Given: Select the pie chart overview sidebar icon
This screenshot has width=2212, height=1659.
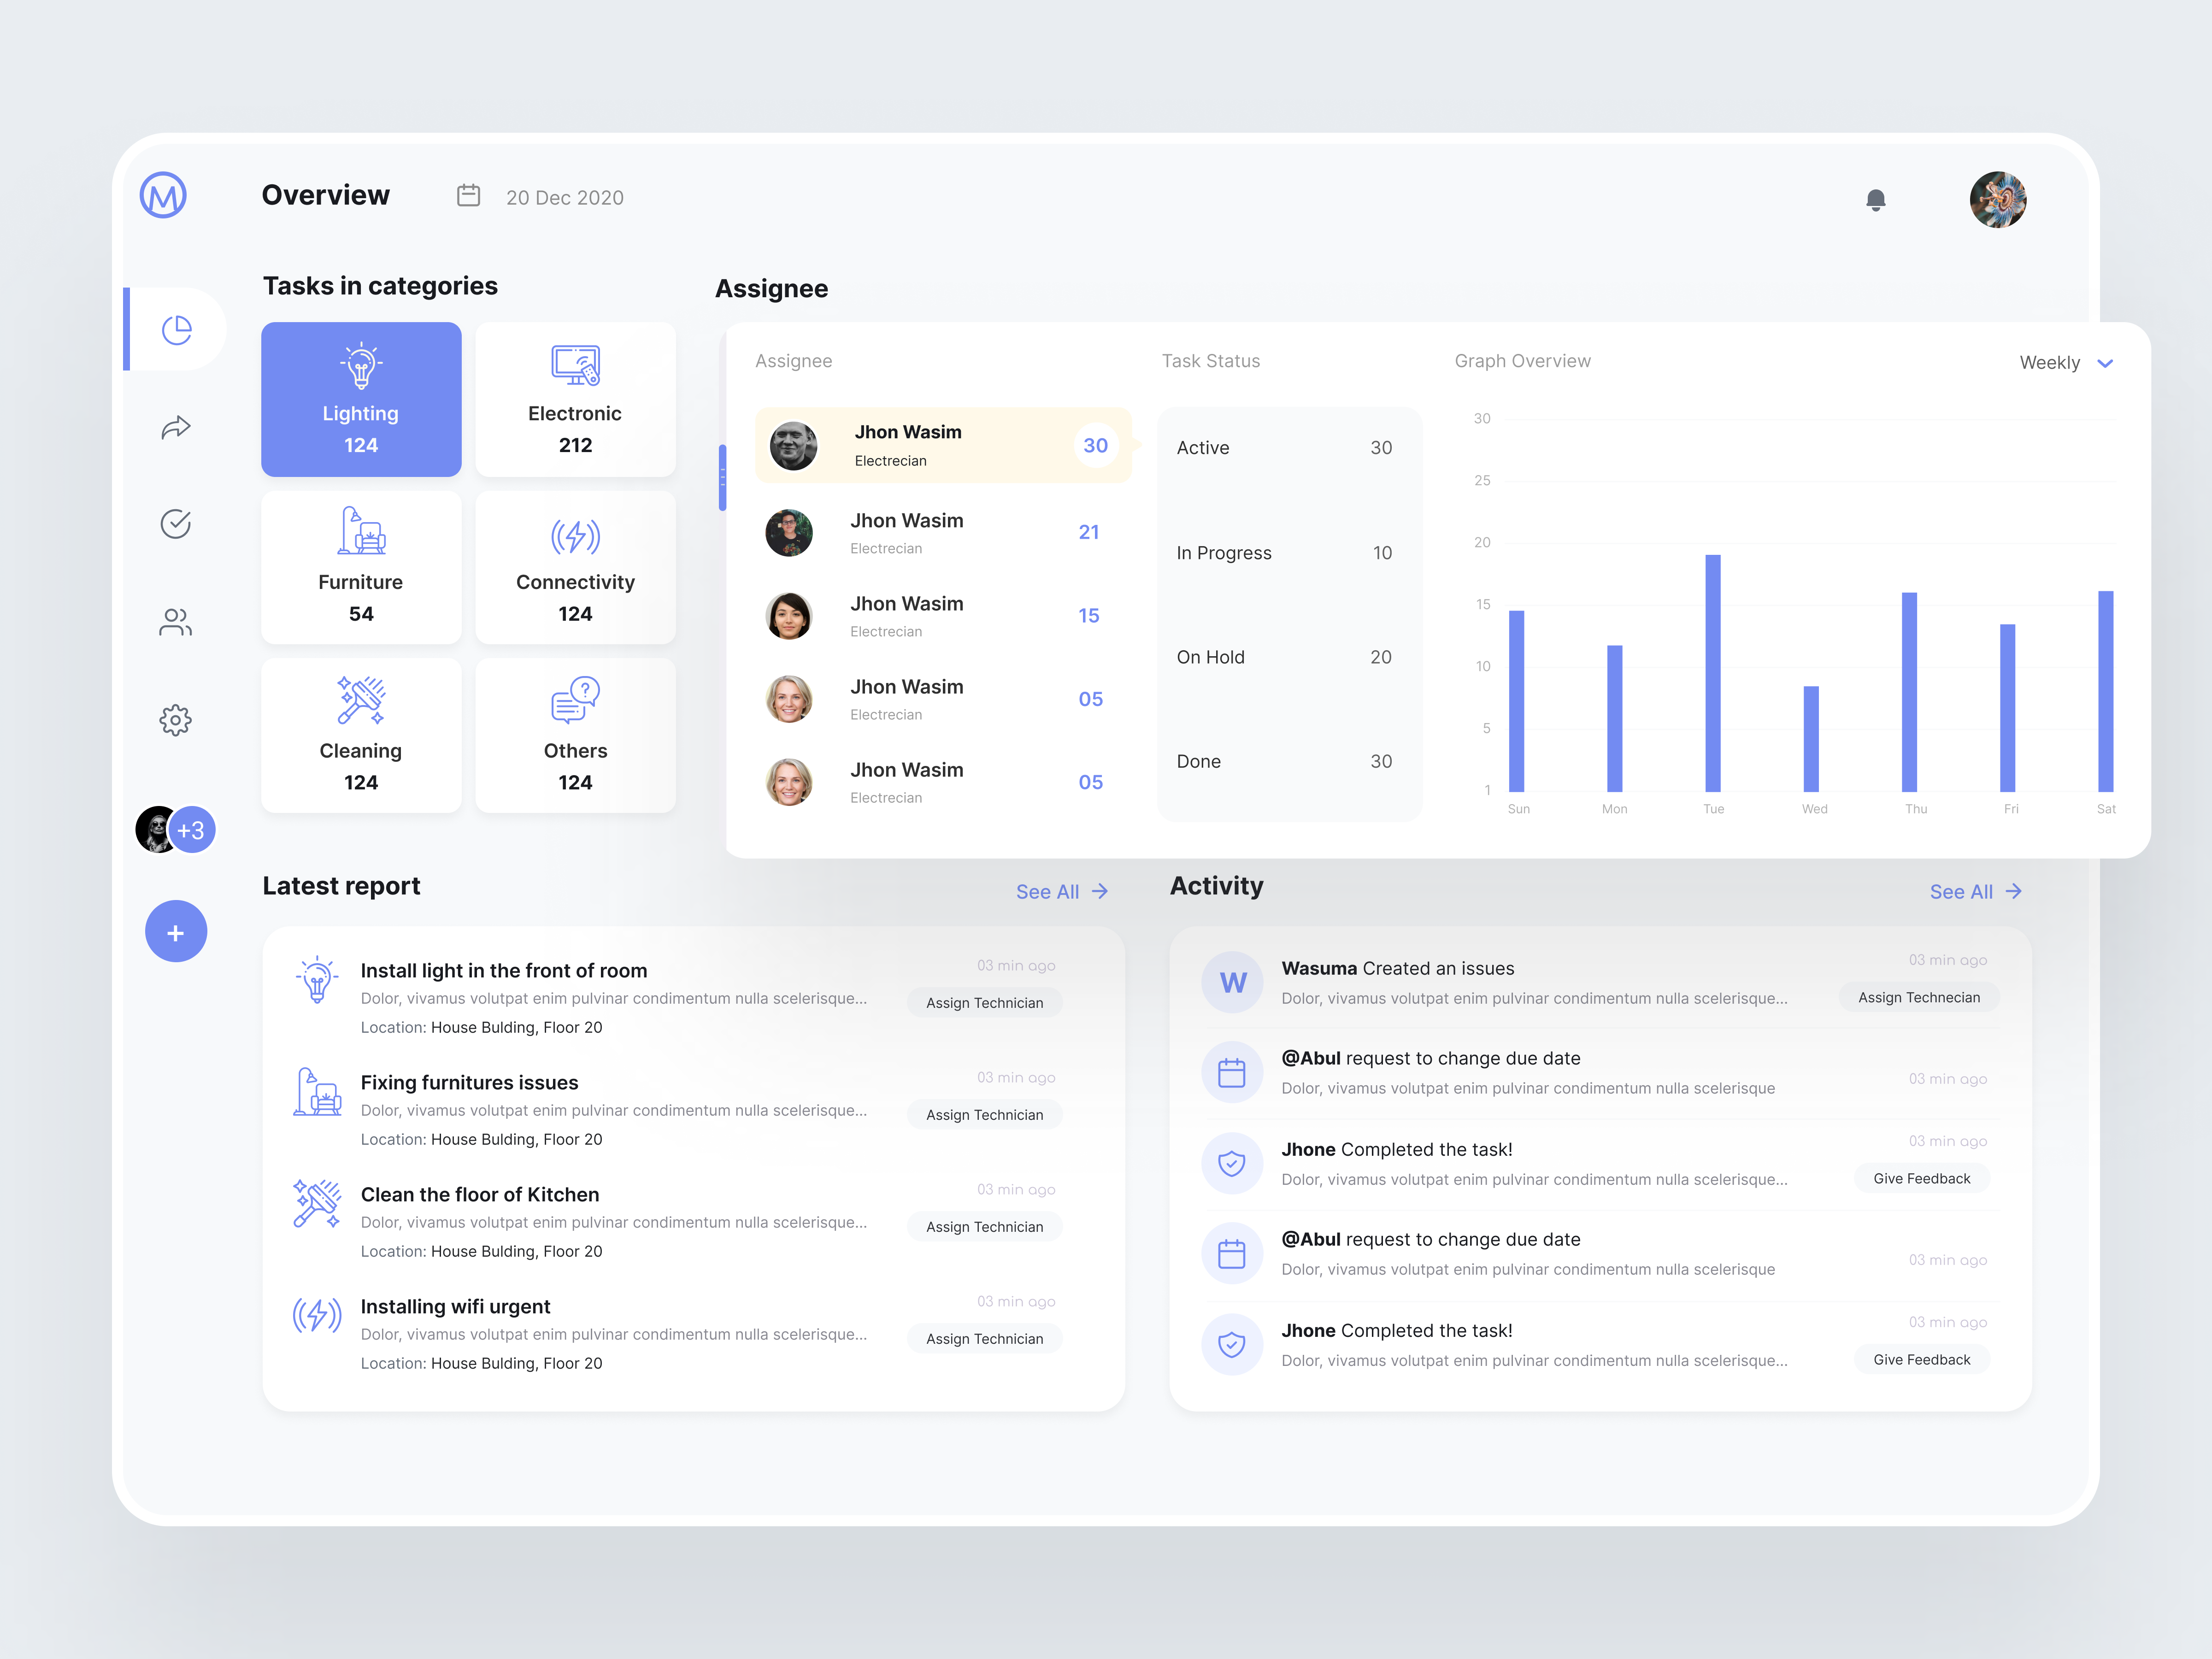Looking at the screenshot, I should click(176, 329).
